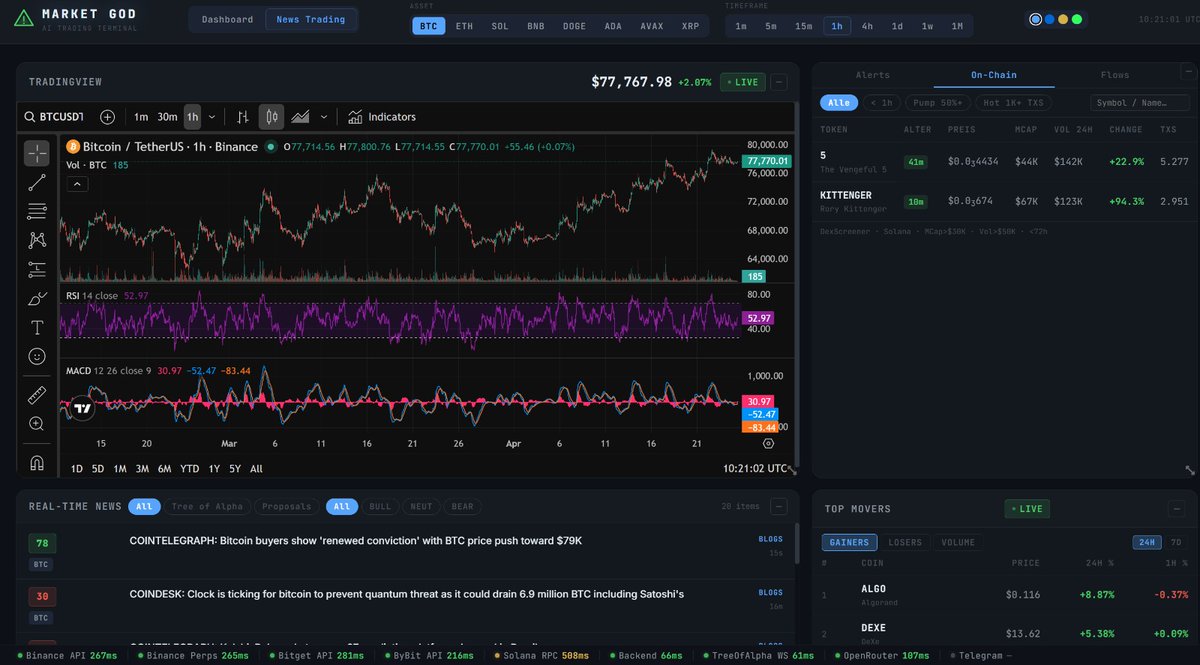
Task: Select the green theme color dot
Action: pos(1077,19)
